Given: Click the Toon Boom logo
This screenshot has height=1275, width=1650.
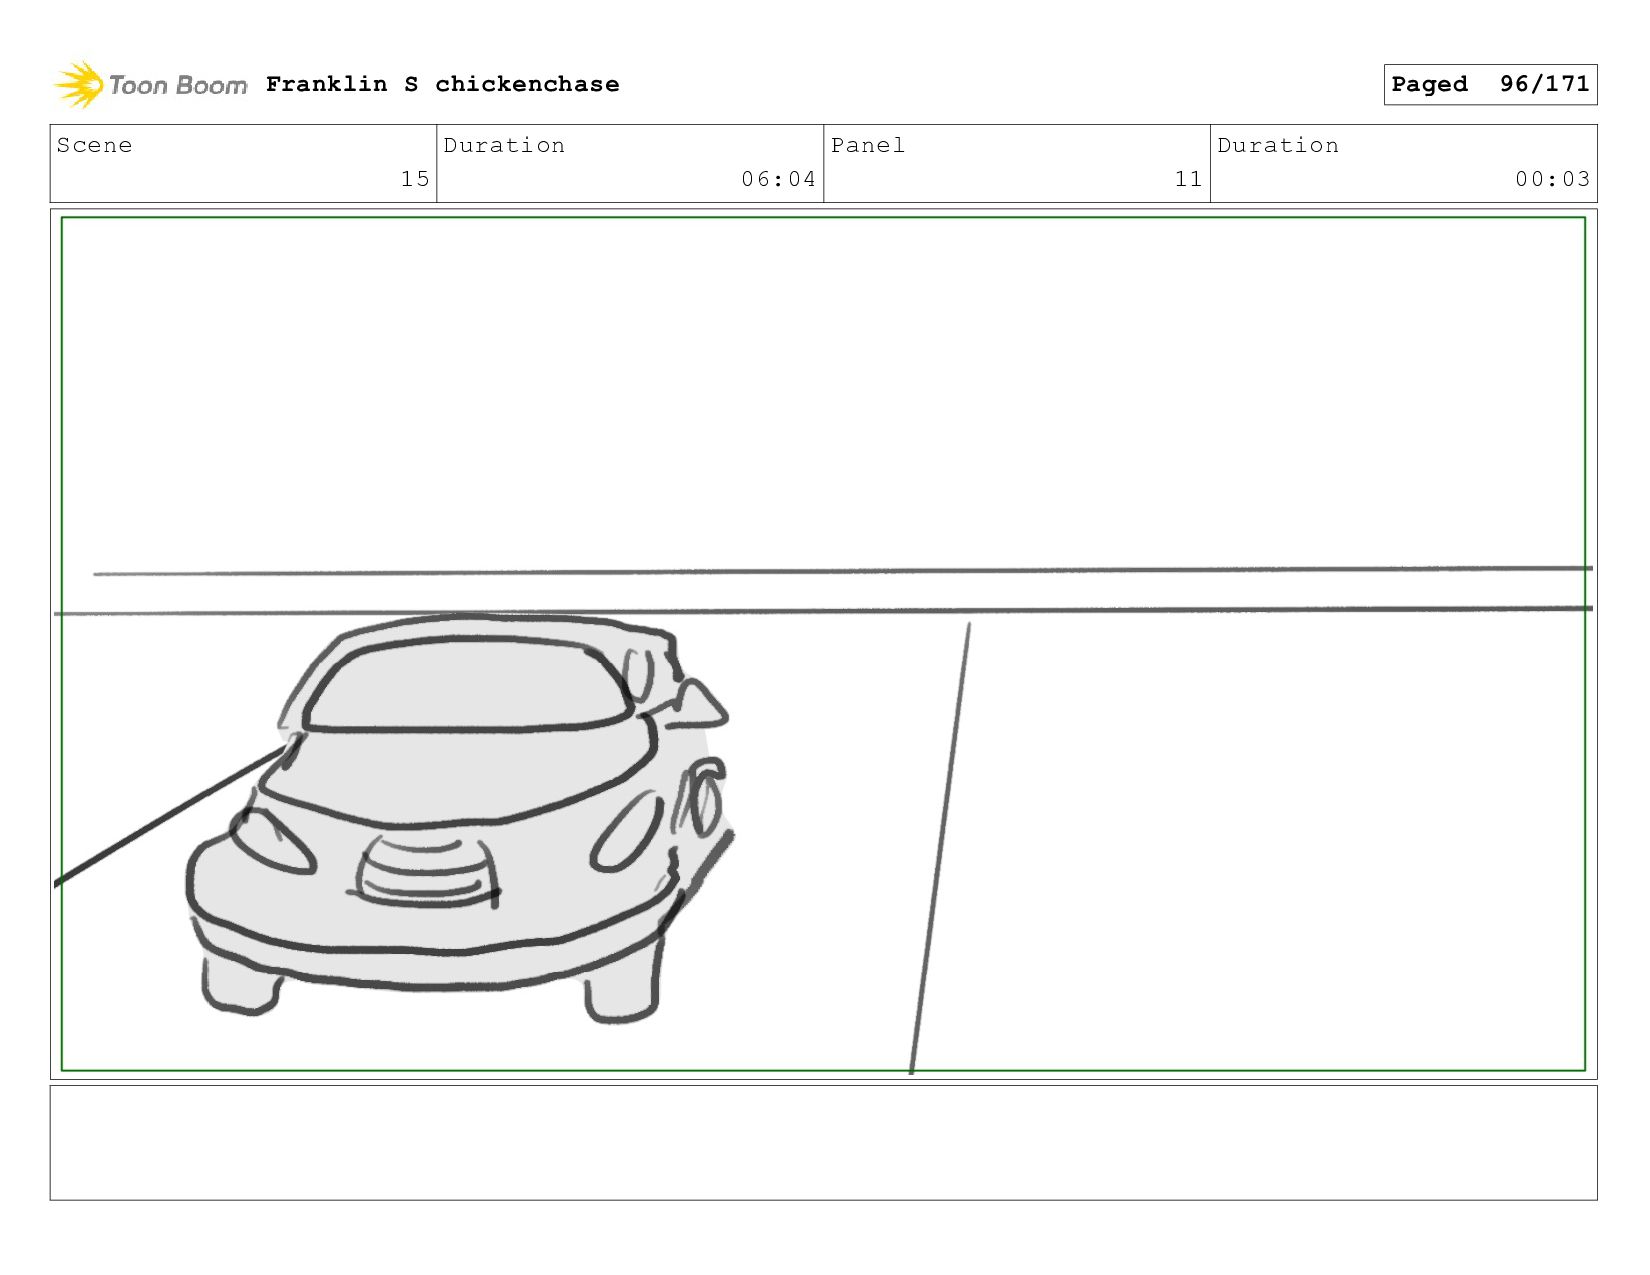Looking at the screenshot, I should [150, 85].
